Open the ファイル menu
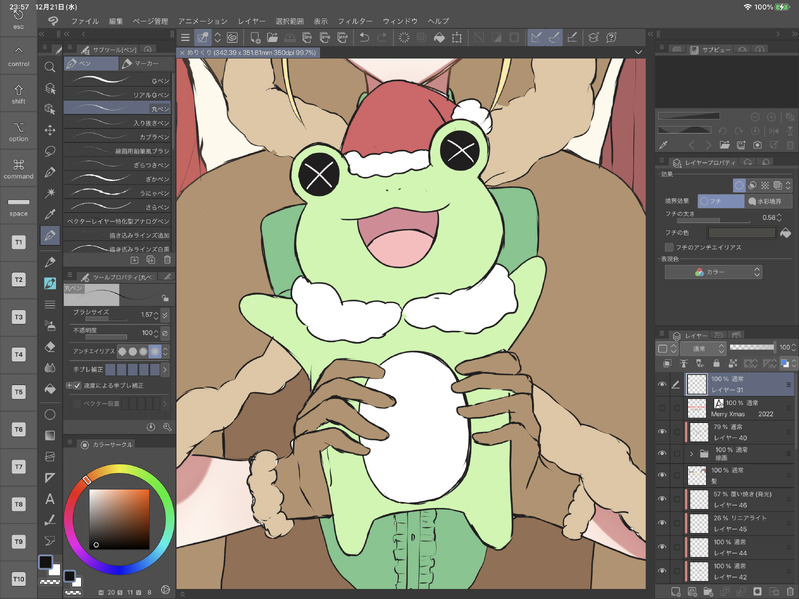 click(85, 21)
